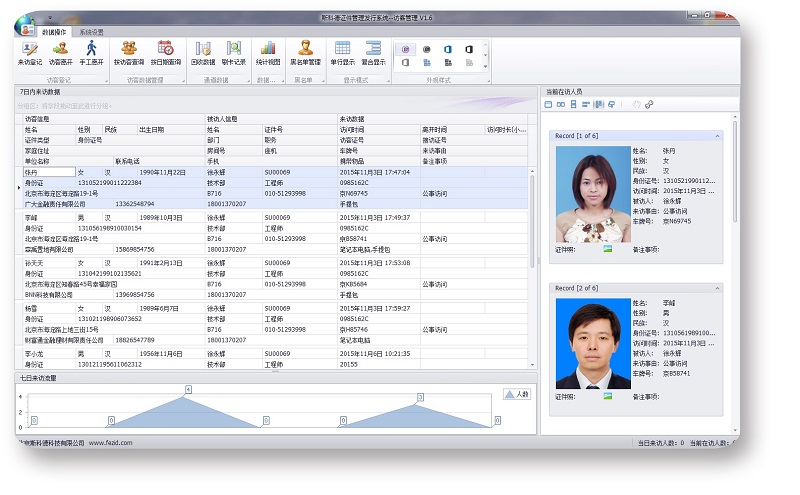800x495 pixels.
Task: Click the wrench customization icon in visitor panel
Action: pyautogui.click(x=649, y=104)
